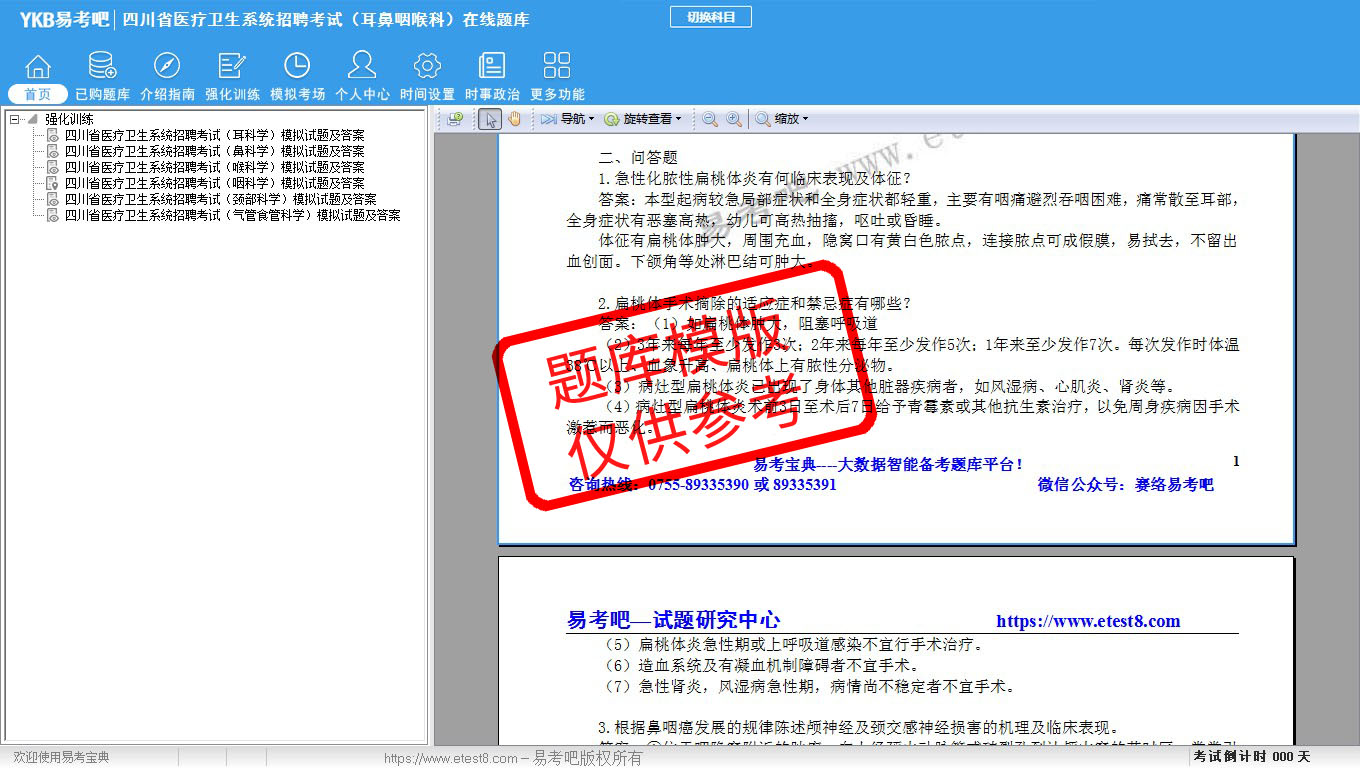Open 强化训练 training icon in top bar
Image resolution: width=1360 pixels, height=768 pixels.
[x=232, y=66]
